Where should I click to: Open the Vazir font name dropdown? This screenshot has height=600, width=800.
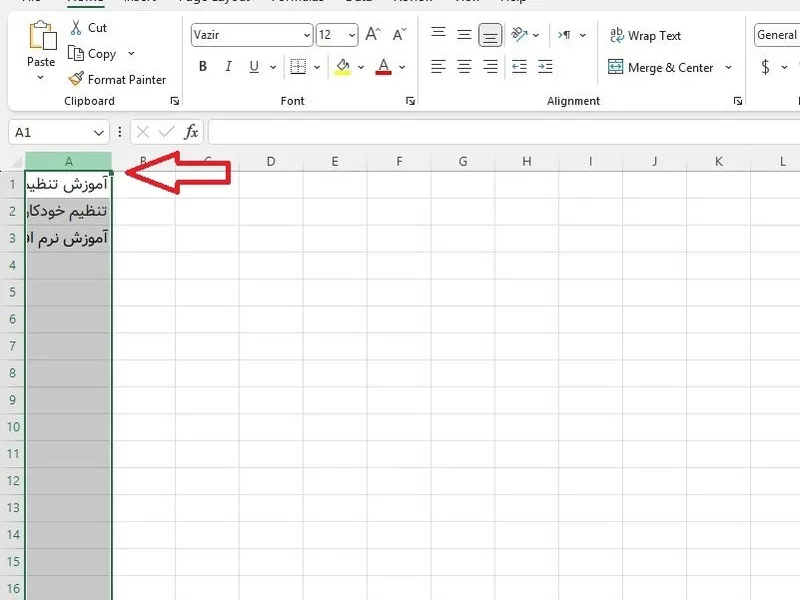tap(307, 35)
